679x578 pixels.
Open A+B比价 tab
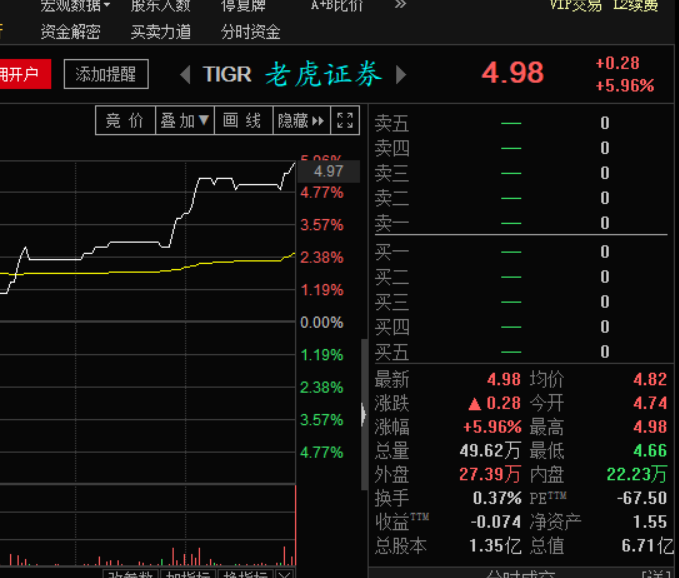[x=336, y=5]
